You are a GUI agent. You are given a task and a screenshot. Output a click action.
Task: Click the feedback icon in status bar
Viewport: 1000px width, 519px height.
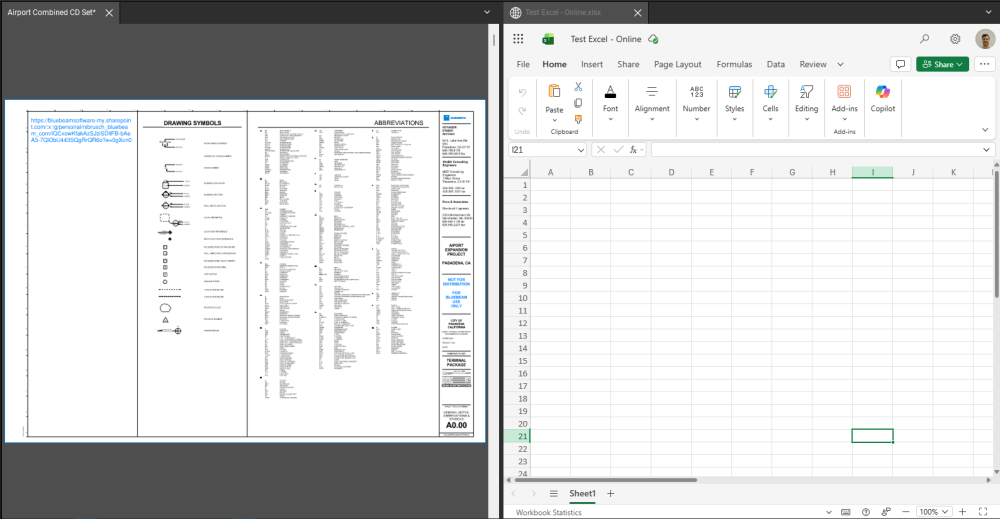pos(886,512)
